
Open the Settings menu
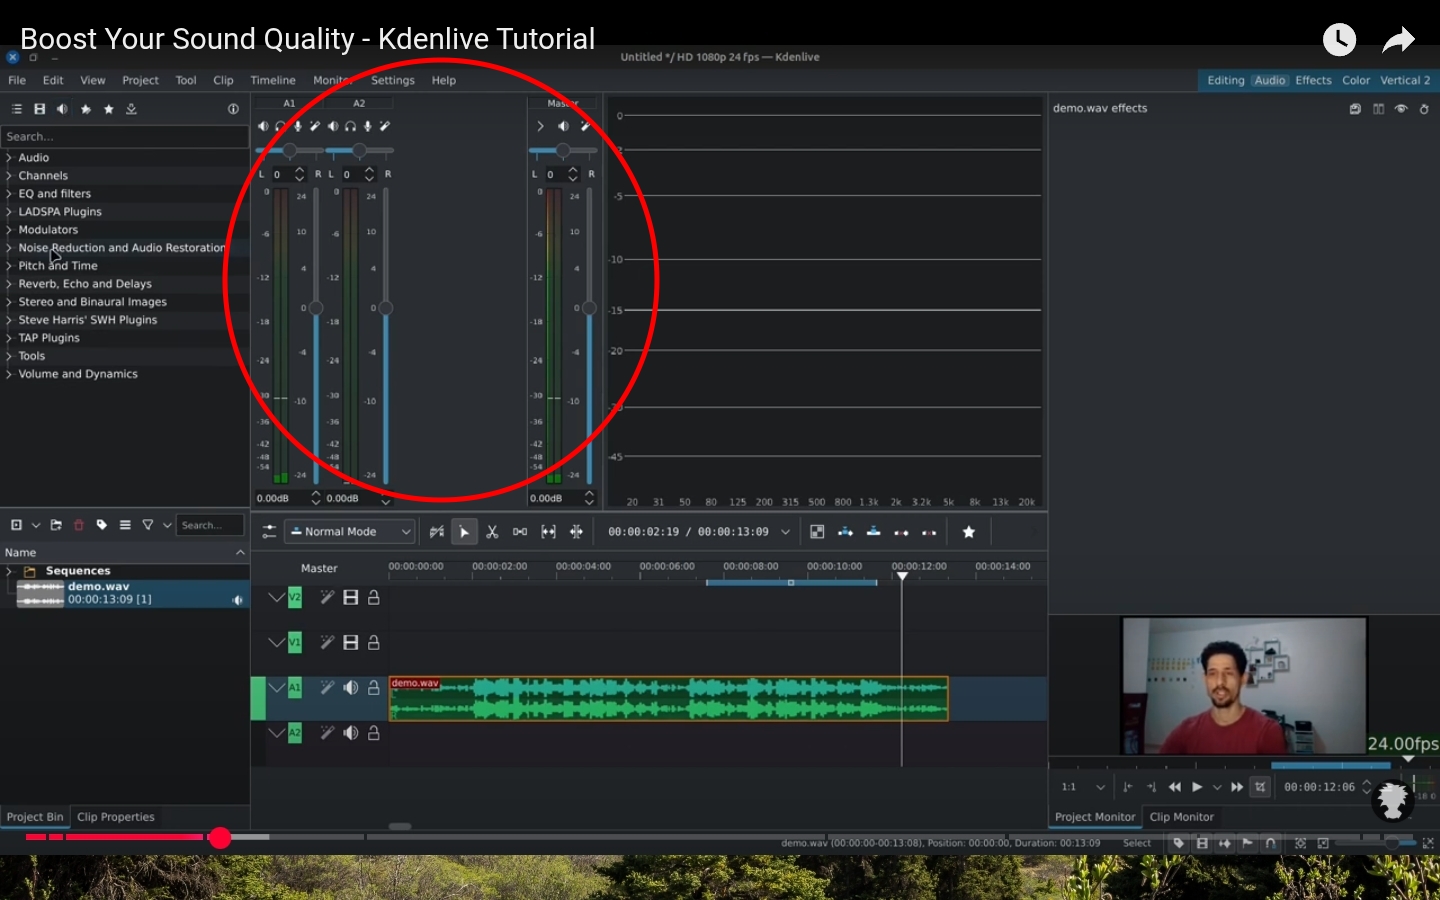392,80
